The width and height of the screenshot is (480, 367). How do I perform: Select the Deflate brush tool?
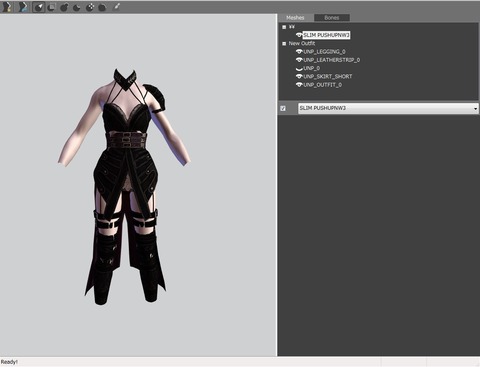pos(77,7)
